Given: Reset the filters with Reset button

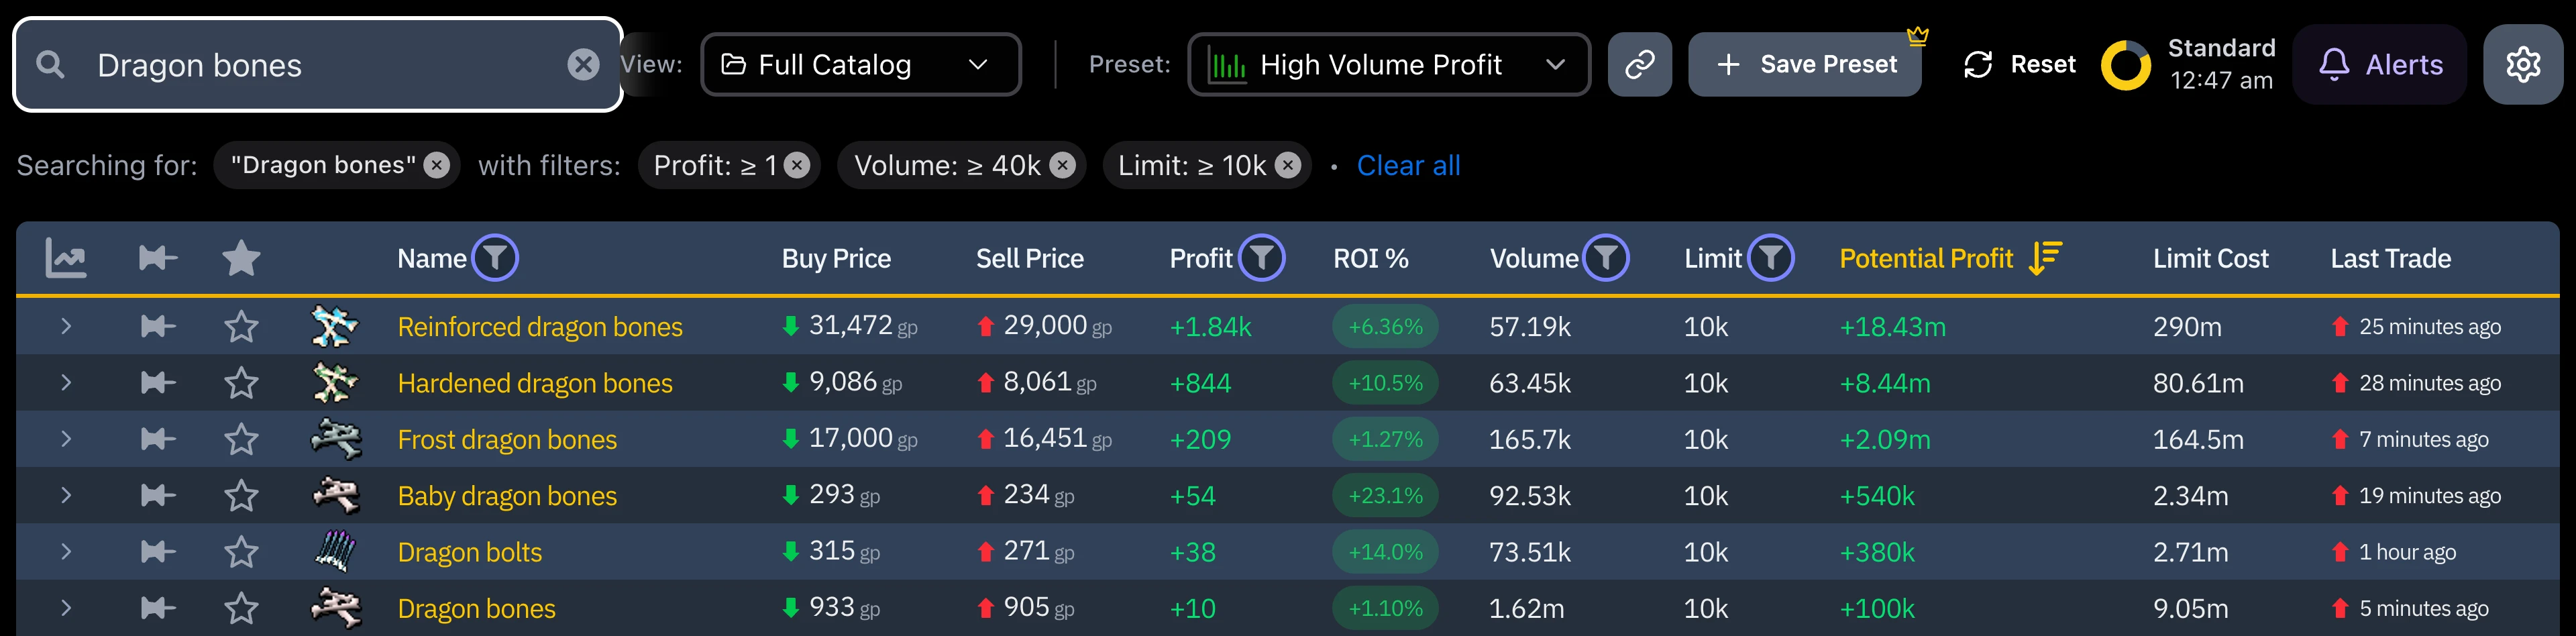Looking at the screenshot, I should pos(2019,65).
